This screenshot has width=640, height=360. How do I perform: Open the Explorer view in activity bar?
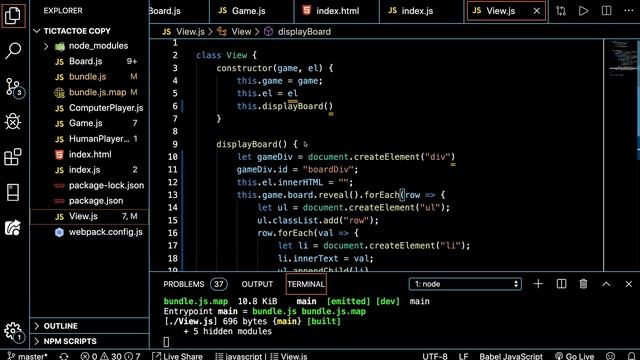(13, 16)
